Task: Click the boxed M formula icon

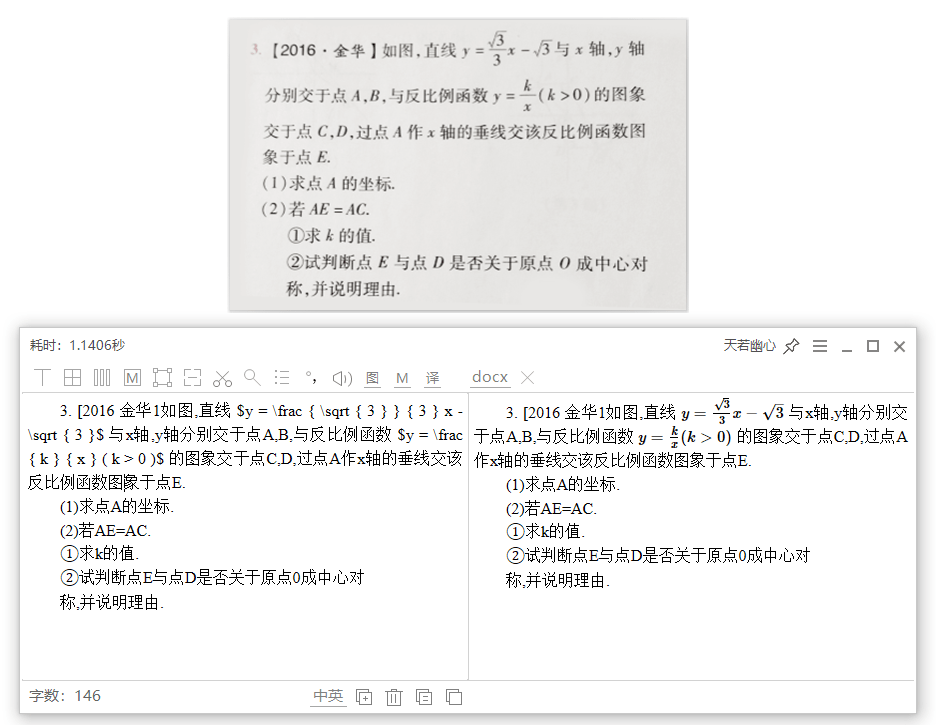Action: [133, 378]
